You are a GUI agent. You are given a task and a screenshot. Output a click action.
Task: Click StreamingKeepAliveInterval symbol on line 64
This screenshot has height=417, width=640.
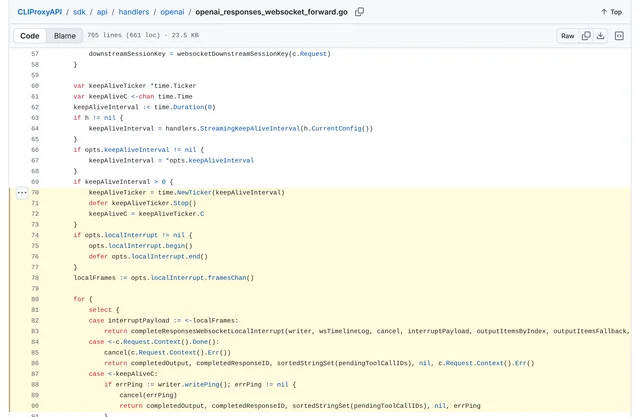250,129
